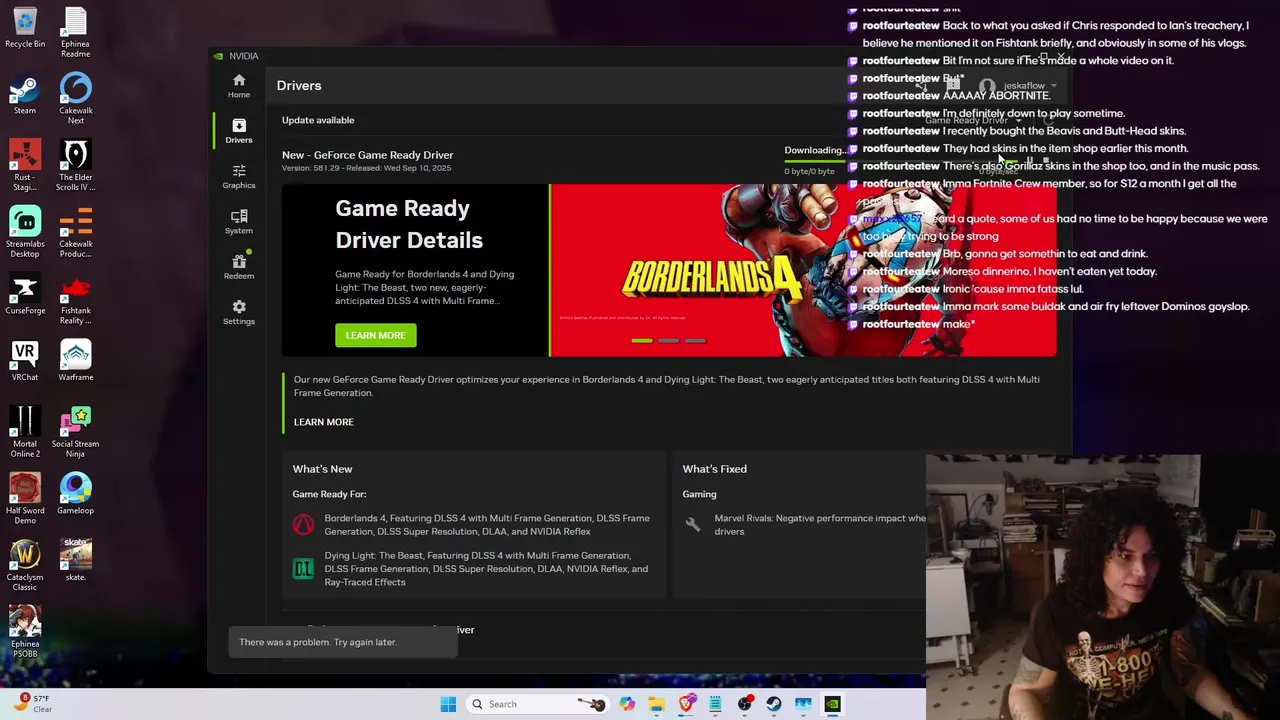Image resolution: width=1280 pixels, height=720 pixels.
Task: Open Mortal Online 2 desktop shortcut
Action: coord(25,432)
